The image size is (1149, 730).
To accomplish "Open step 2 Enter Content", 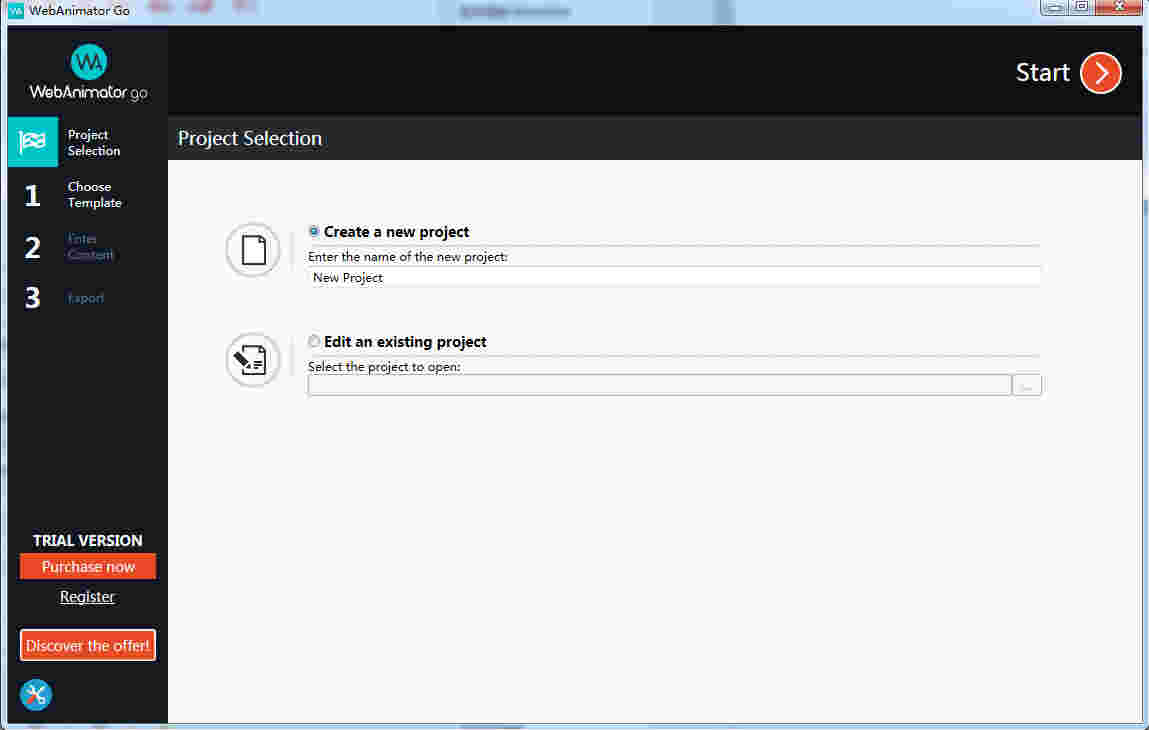I will tap(91, 247).
